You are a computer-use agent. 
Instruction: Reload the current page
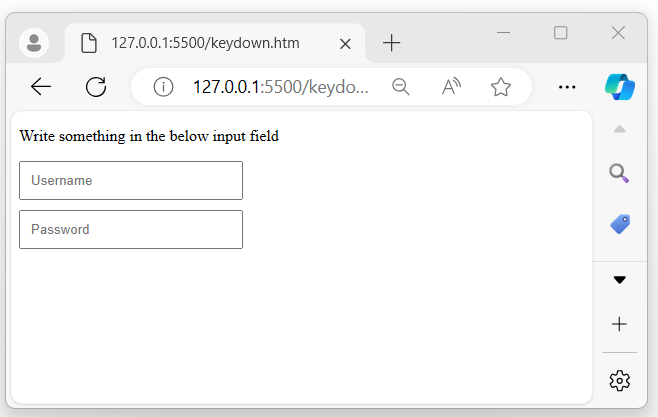click(96, 87)
